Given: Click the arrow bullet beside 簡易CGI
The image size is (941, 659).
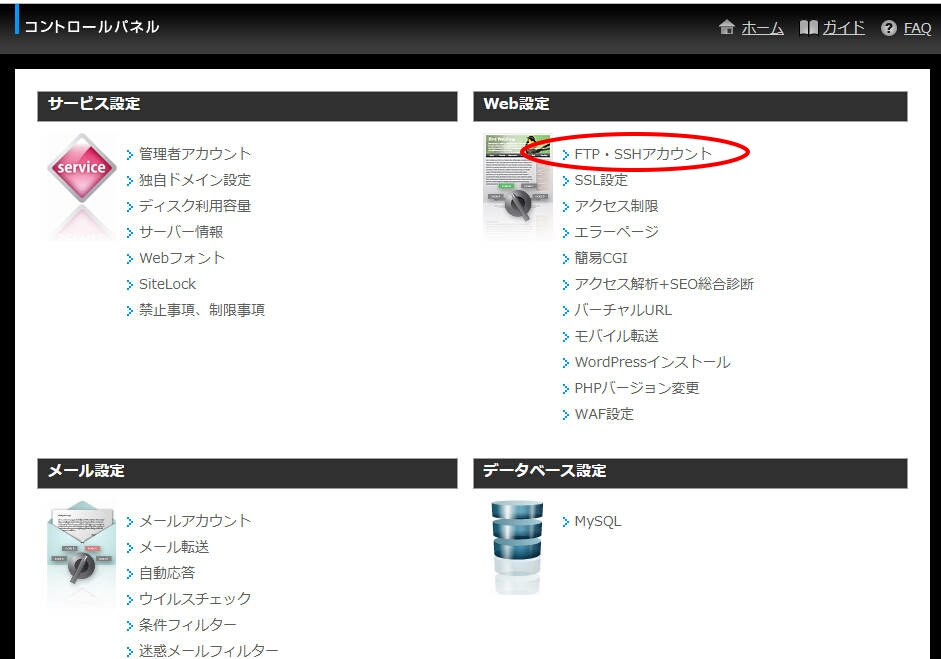Looking at the screenshot, I should [x=565, y=259].
